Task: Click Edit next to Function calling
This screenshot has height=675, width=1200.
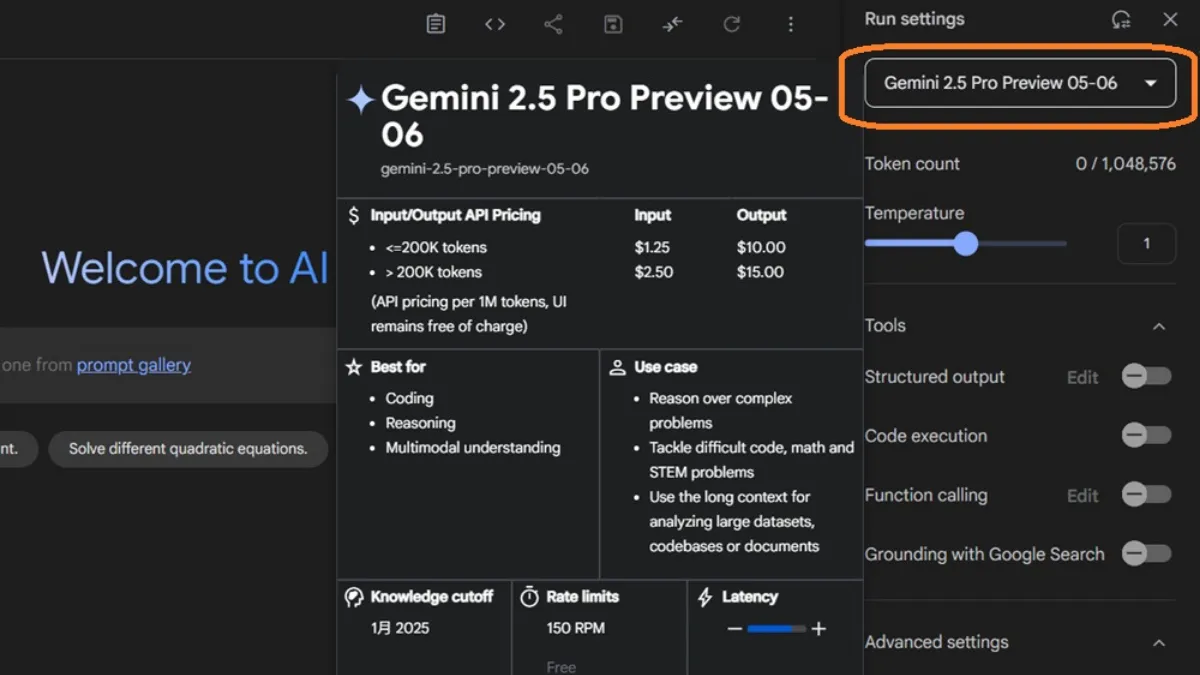Action: tap(1083, 495)
